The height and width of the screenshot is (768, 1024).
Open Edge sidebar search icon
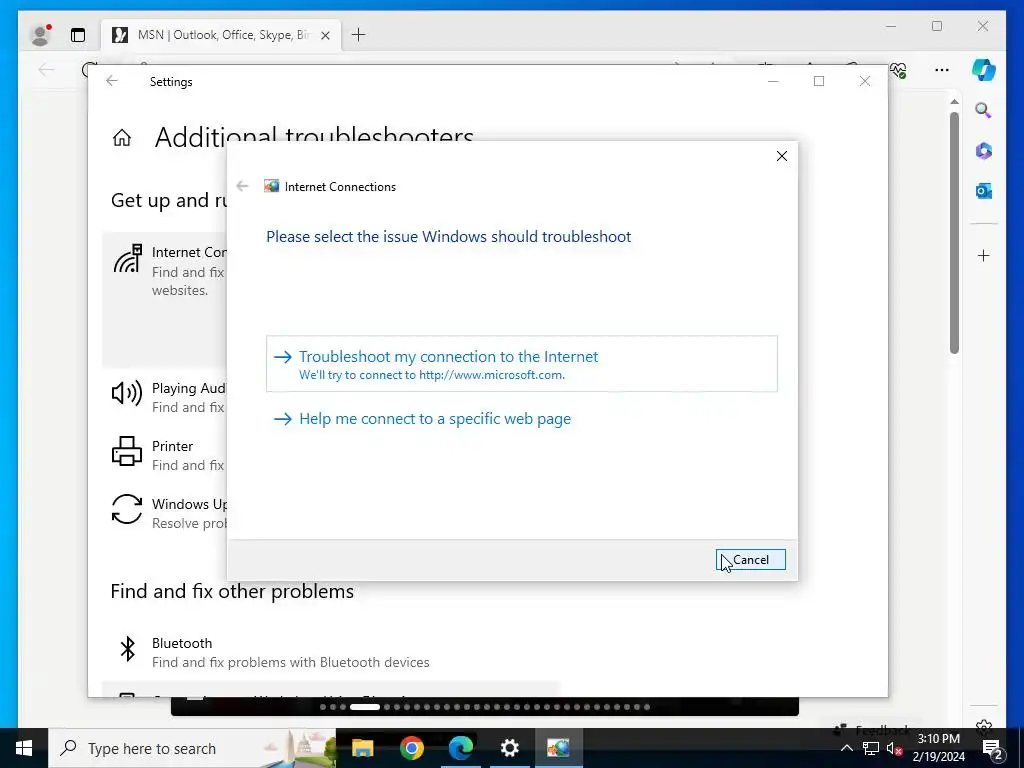pyautogui.click(x=984, y=110)
